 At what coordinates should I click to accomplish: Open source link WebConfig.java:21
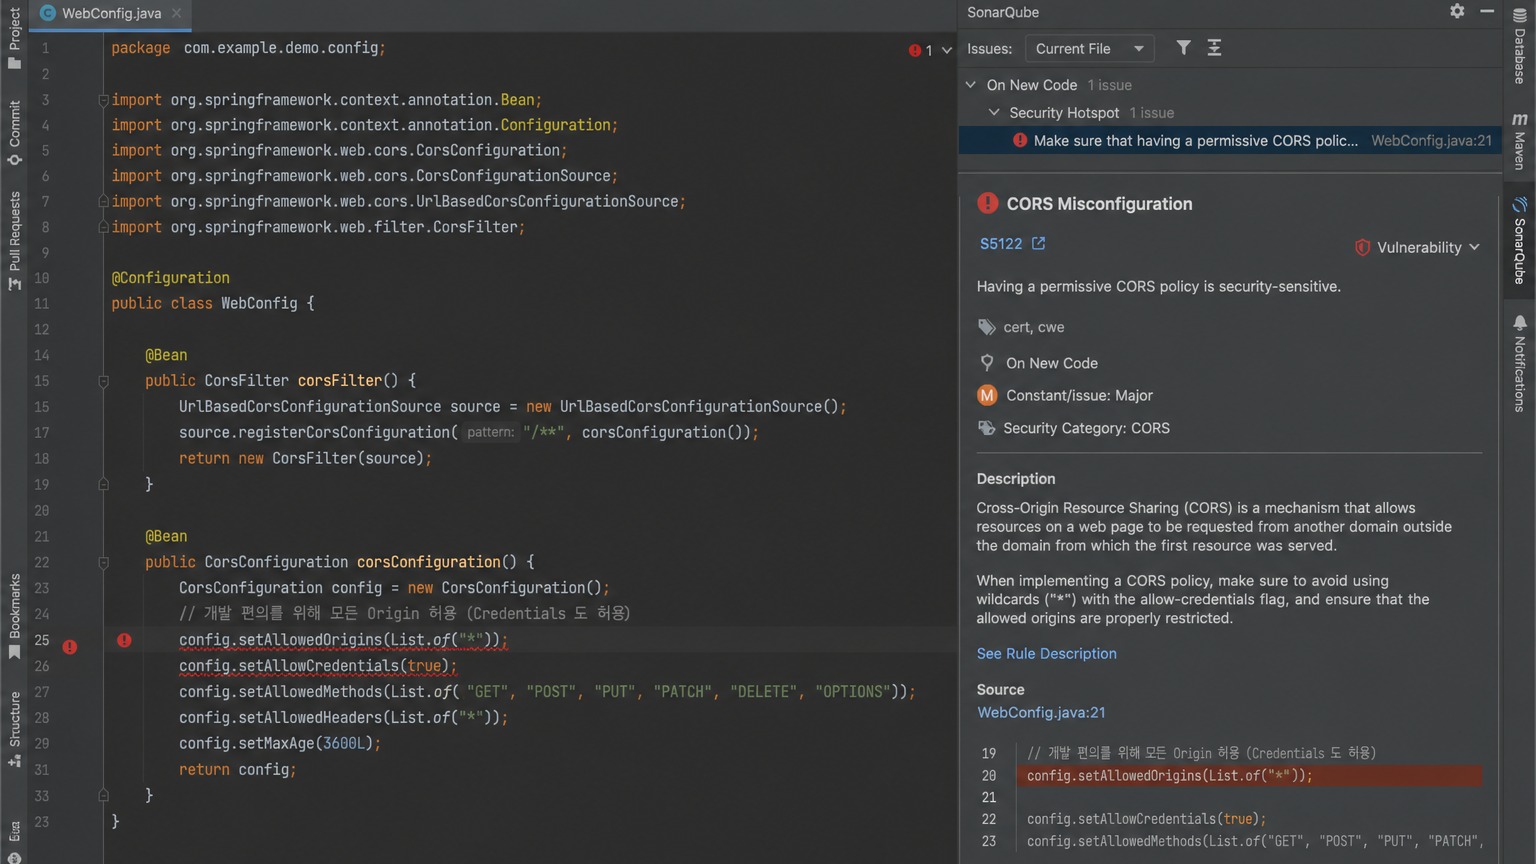pyautogui.click(x=1041, y=712)
